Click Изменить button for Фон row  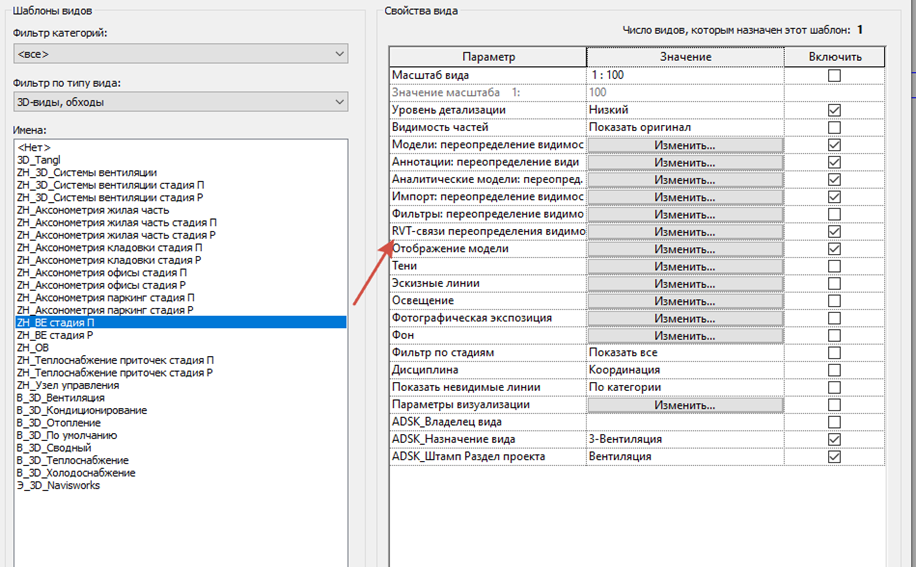pyautogui.click(x=685, y=336)
